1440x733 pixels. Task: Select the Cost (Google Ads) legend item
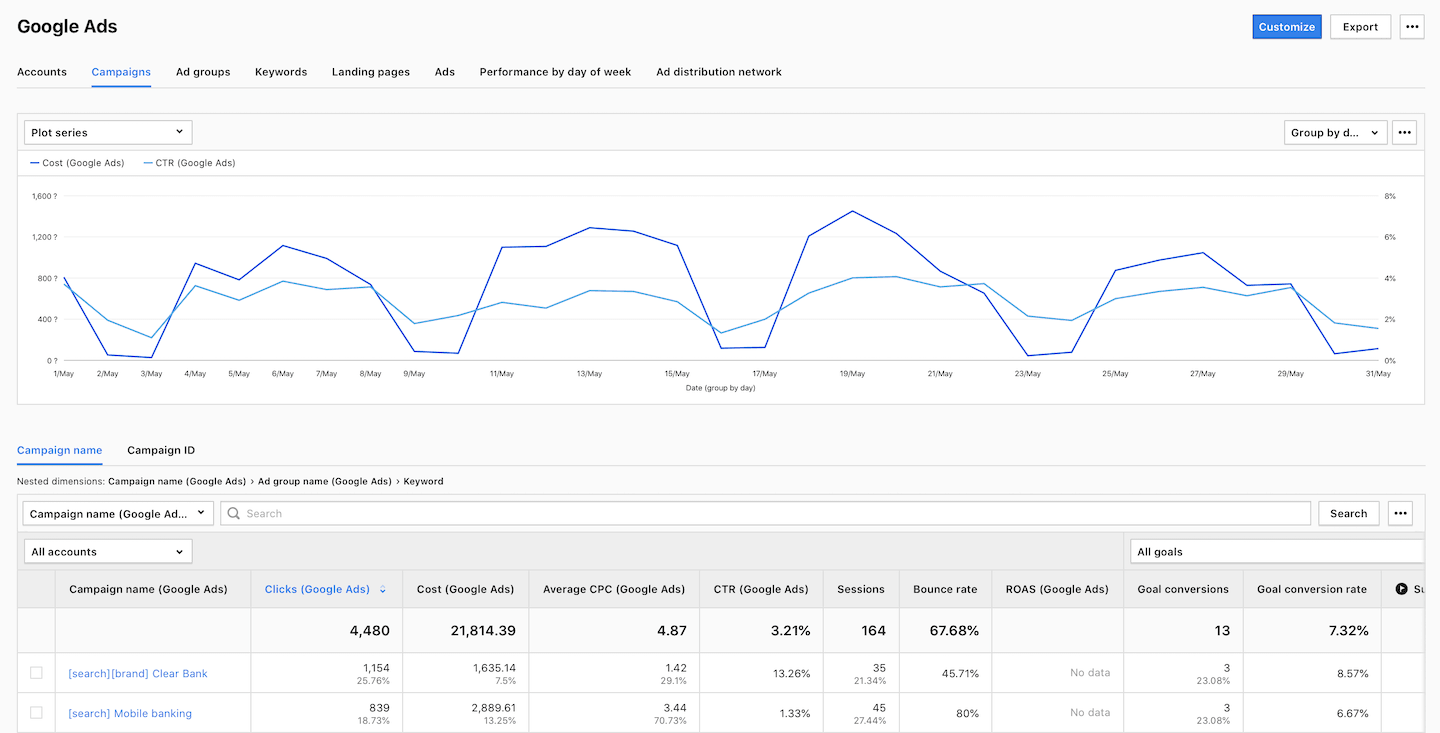pos(77,162)
